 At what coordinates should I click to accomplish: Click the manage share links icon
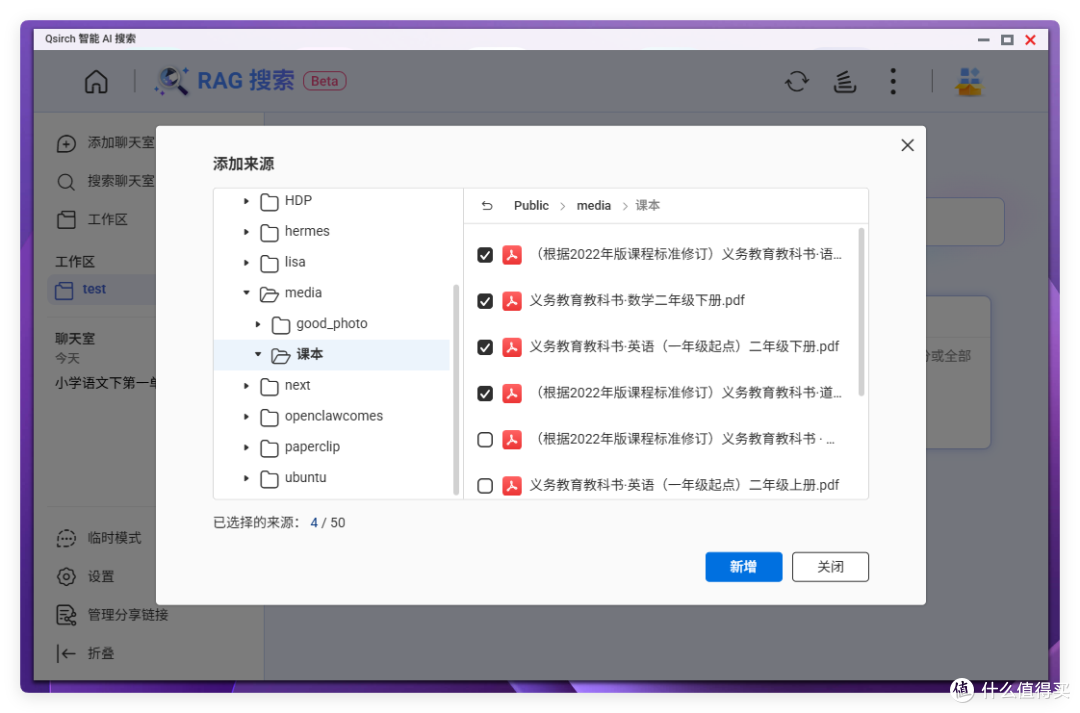66,615
